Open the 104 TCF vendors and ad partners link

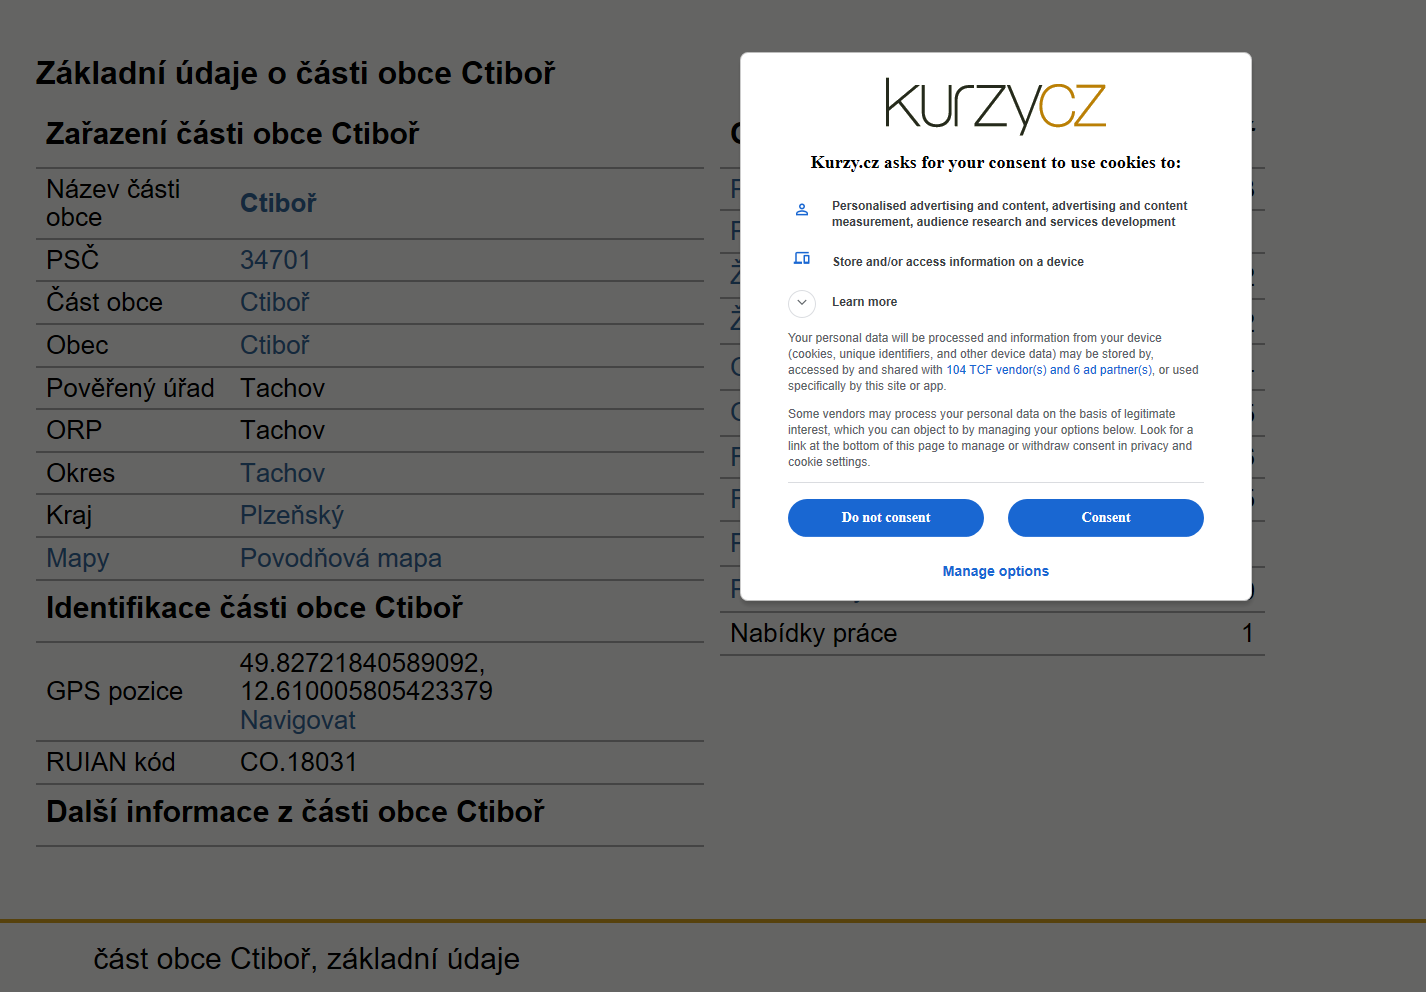coord(1049,370)
